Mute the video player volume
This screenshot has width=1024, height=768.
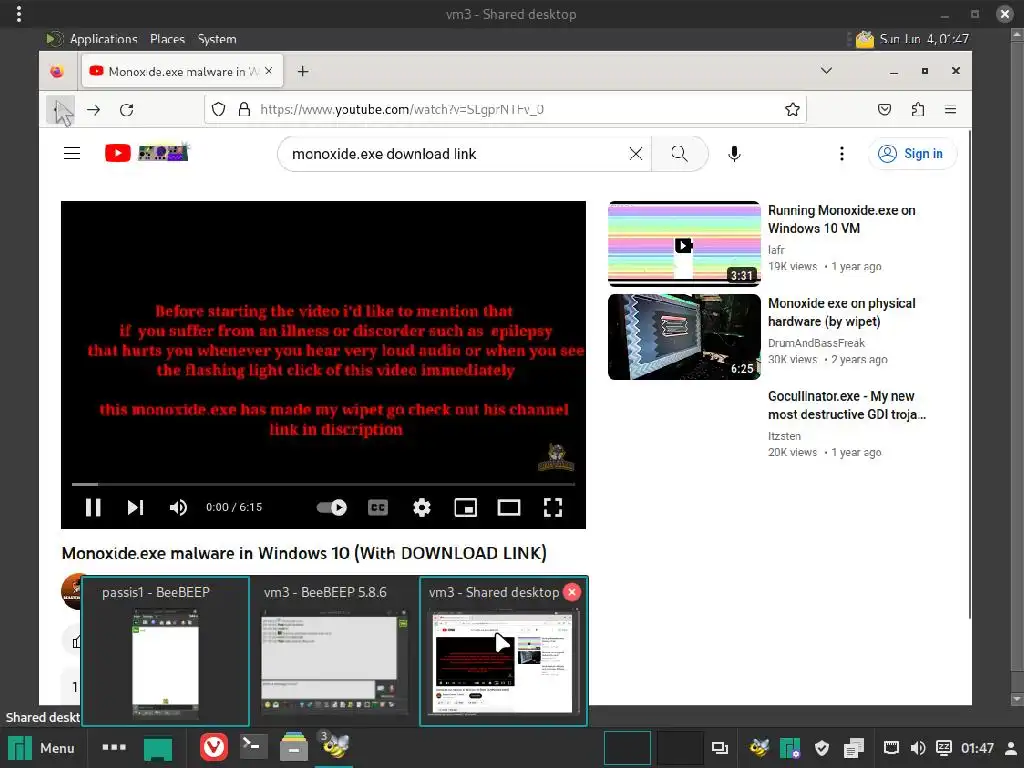click(x=178, y=507)
